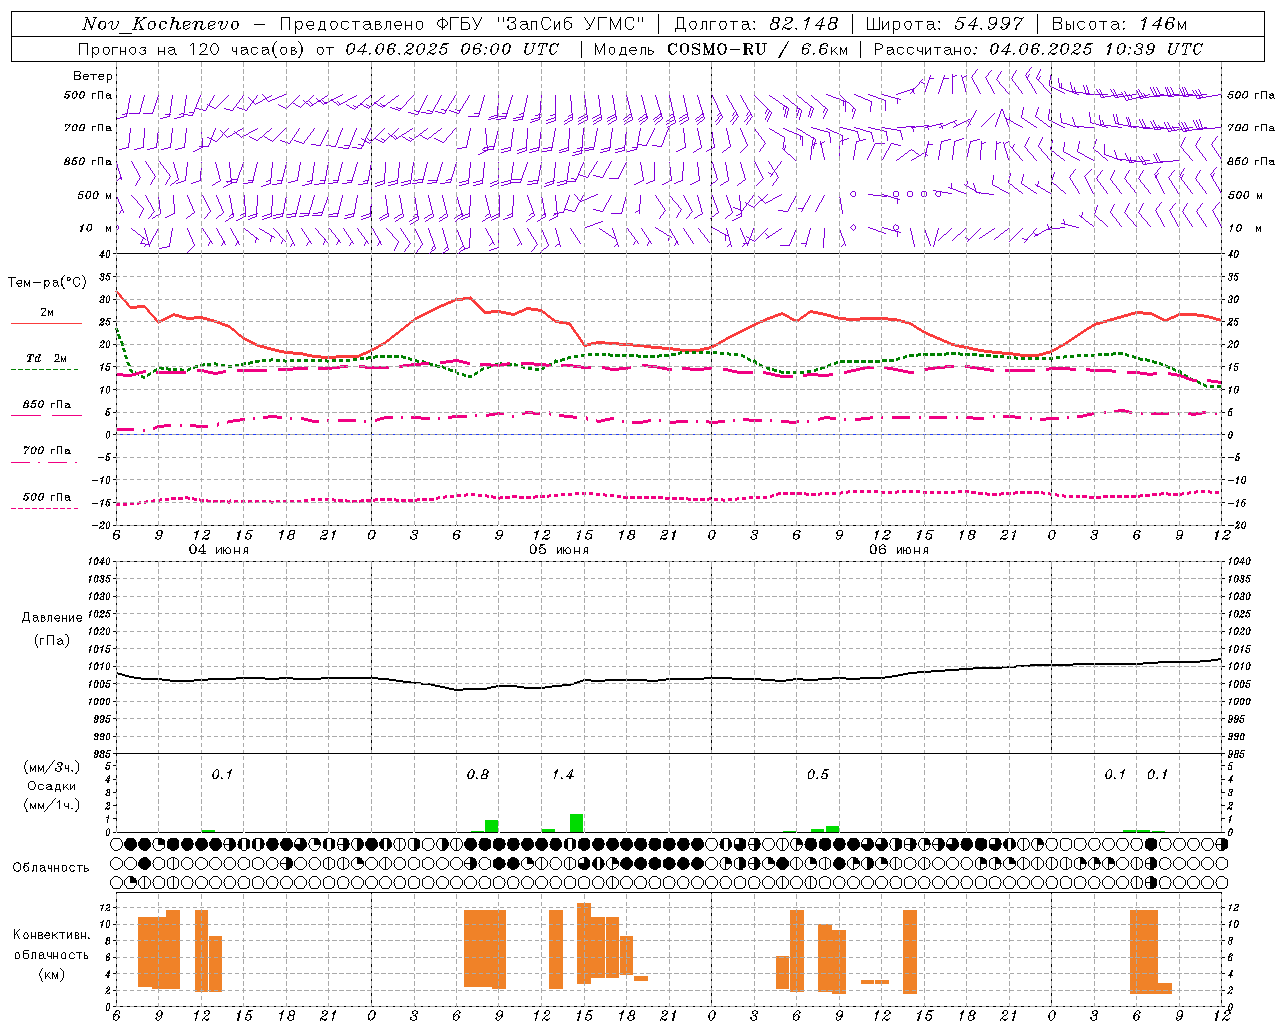Click the "Облачность" cloud cover label
The image size is (1280, 1024).
[51, 868]
